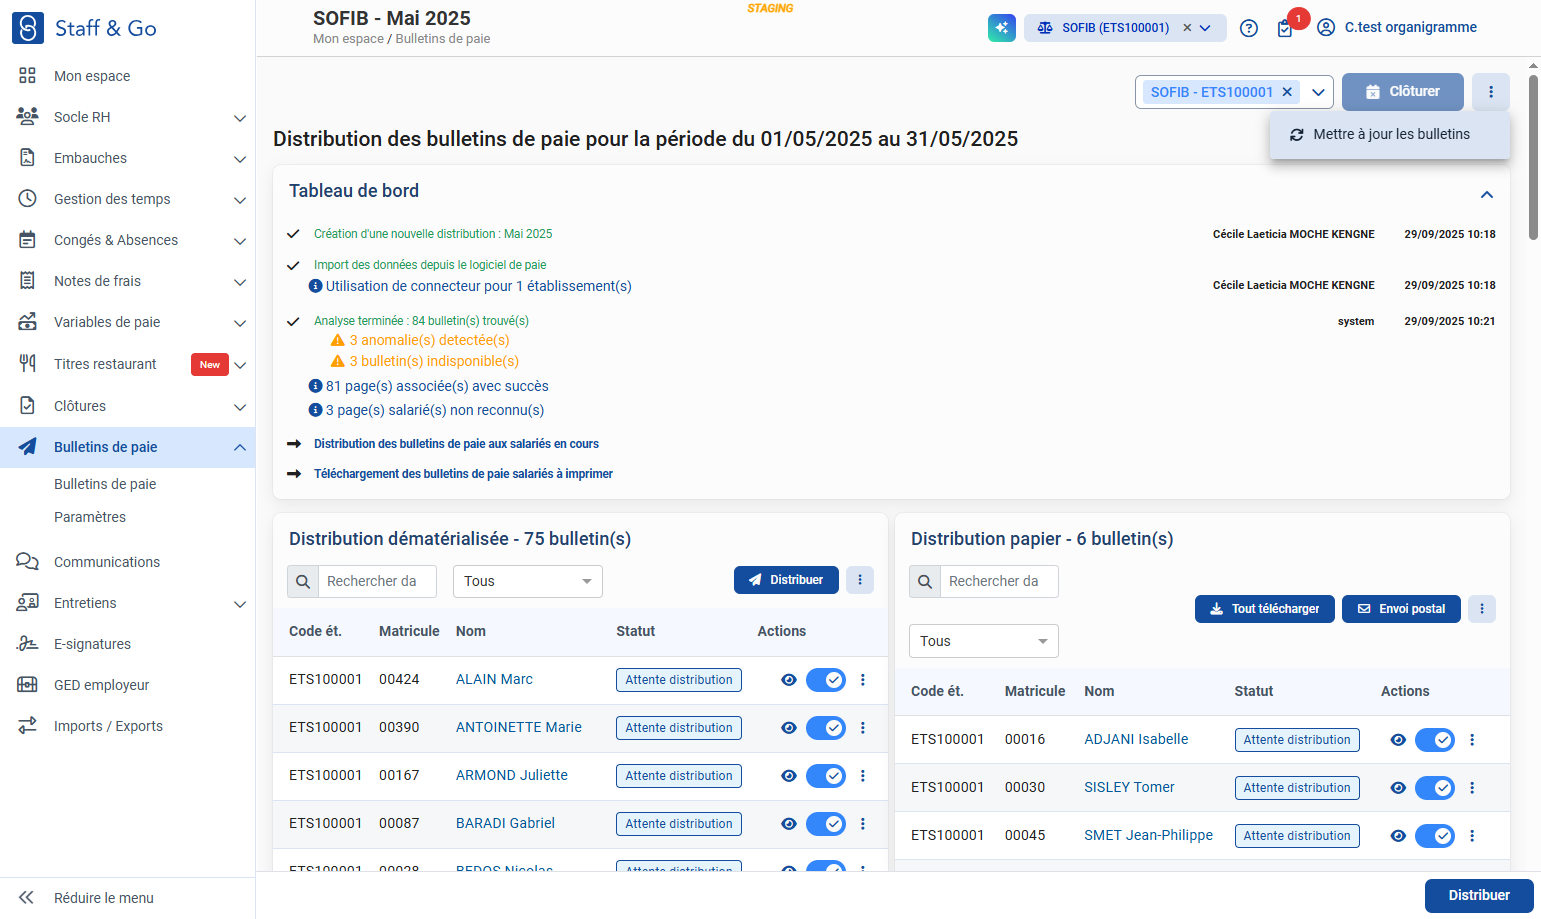This screenshot has height=919, width=1541.
Task: Click the search icon in dematerialized distribution
Action: point(303,582)
